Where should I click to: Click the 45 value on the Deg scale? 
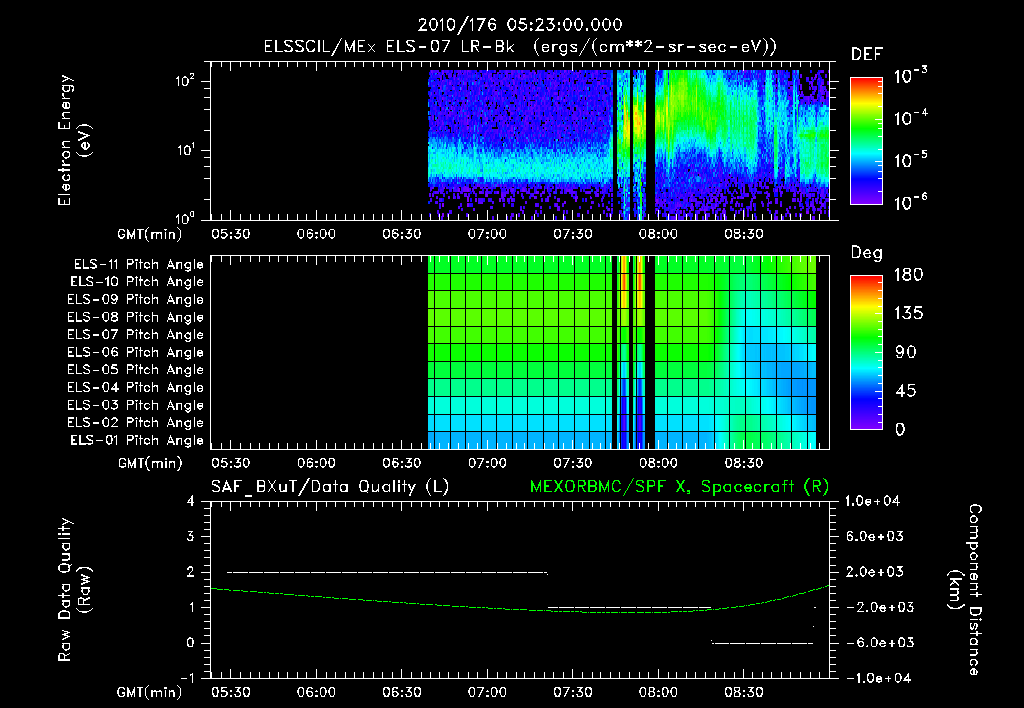[905, 391]
